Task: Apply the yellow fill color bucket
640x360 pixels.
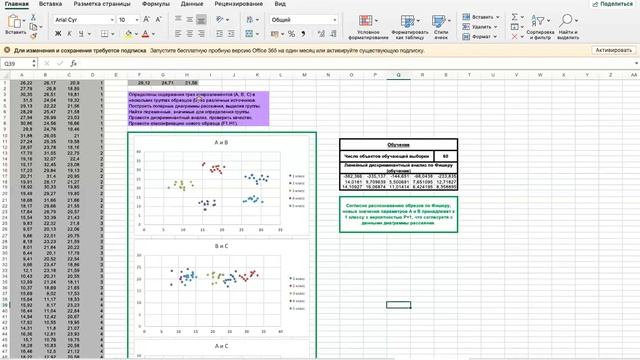Action: pyautogui.click(x=128, y=34)
